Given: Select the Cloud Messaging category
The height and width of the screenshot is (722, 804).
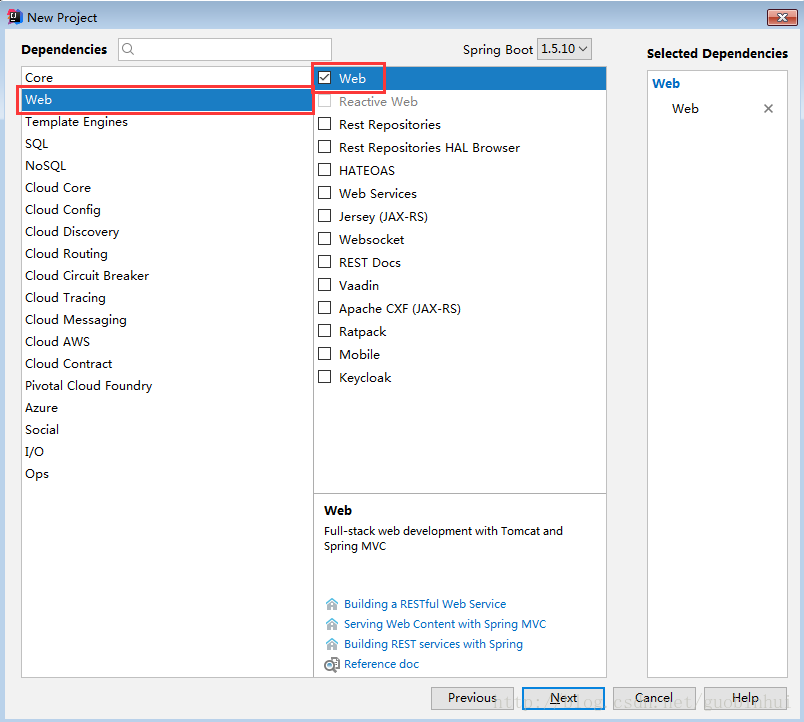Looking at the screenshot, I should tap(167, 320).
